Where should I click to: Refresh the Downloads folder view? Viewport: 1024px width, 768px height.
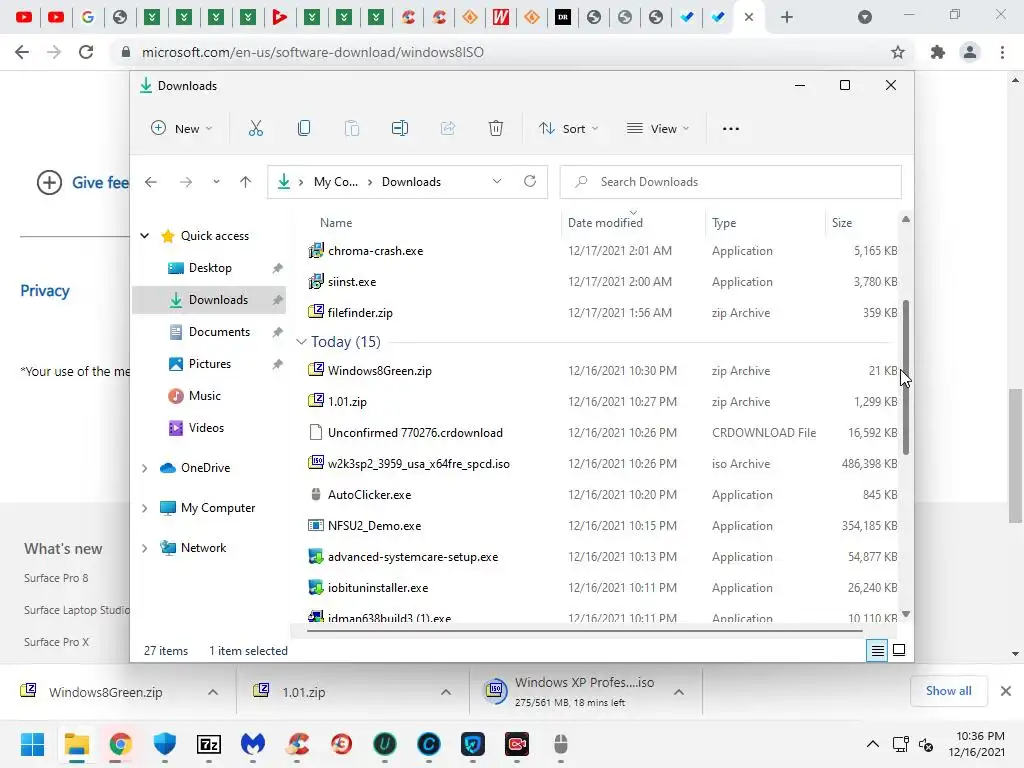pyautogui.click(x=530, y=182)
